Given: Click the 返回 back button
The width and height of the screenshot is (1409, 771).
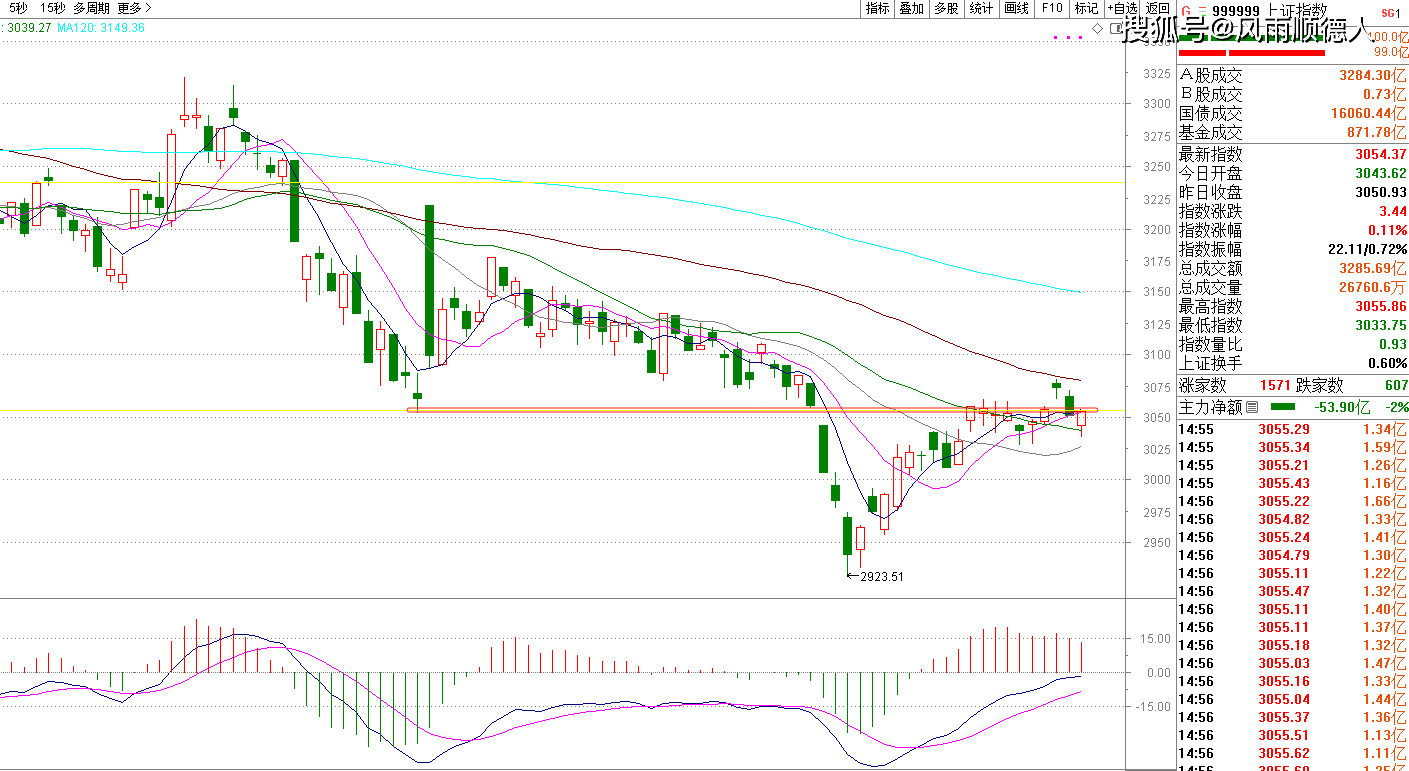Looking at the screenshot, I should pyautogui.click(x=1158, y=8).
